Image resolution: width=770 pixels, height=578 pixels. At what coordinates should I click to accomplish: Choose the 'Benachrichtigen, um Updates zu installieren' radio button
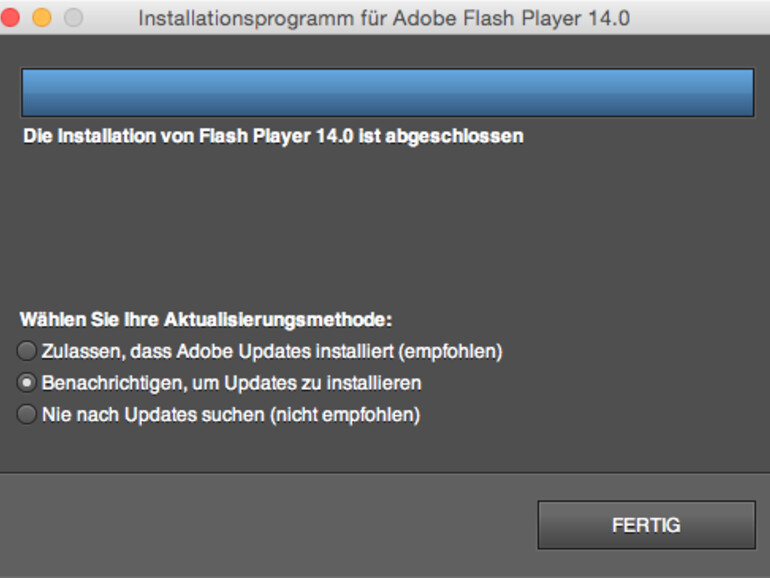[x=27, y=383]
